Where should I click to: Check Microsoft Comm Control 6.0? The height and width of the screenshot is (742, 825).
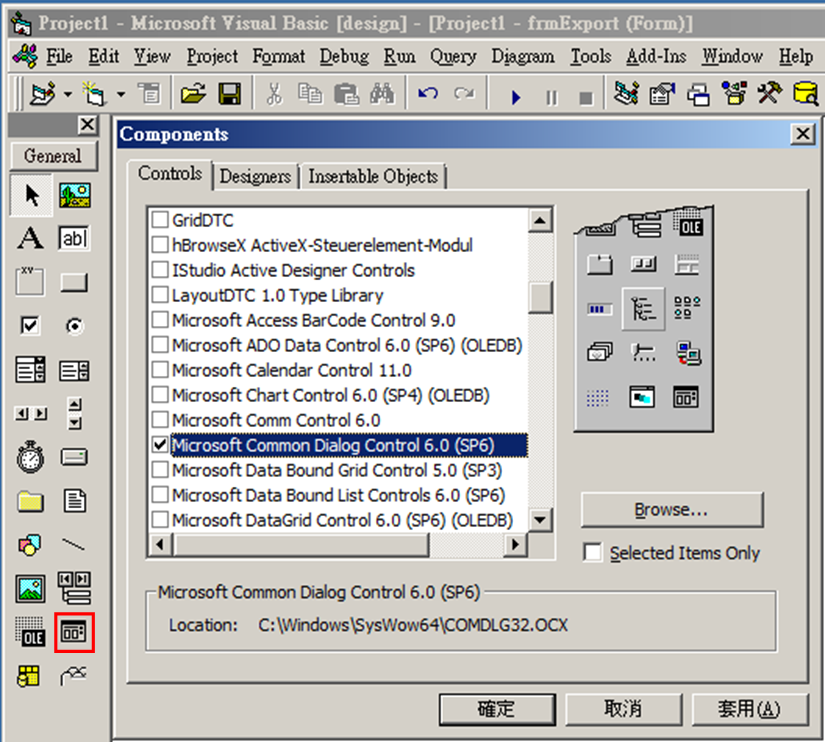(160, 420)
